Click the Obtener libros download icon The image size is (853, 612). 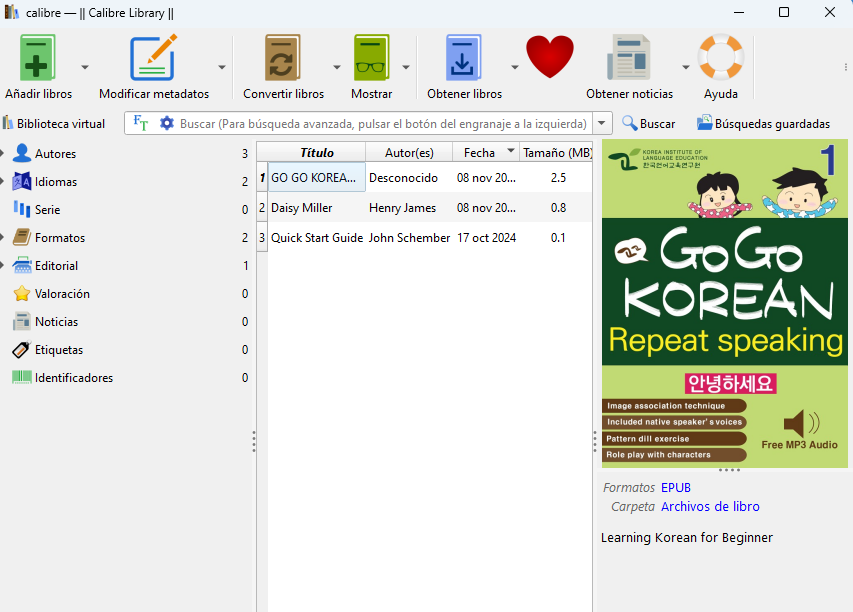point(463,58)
